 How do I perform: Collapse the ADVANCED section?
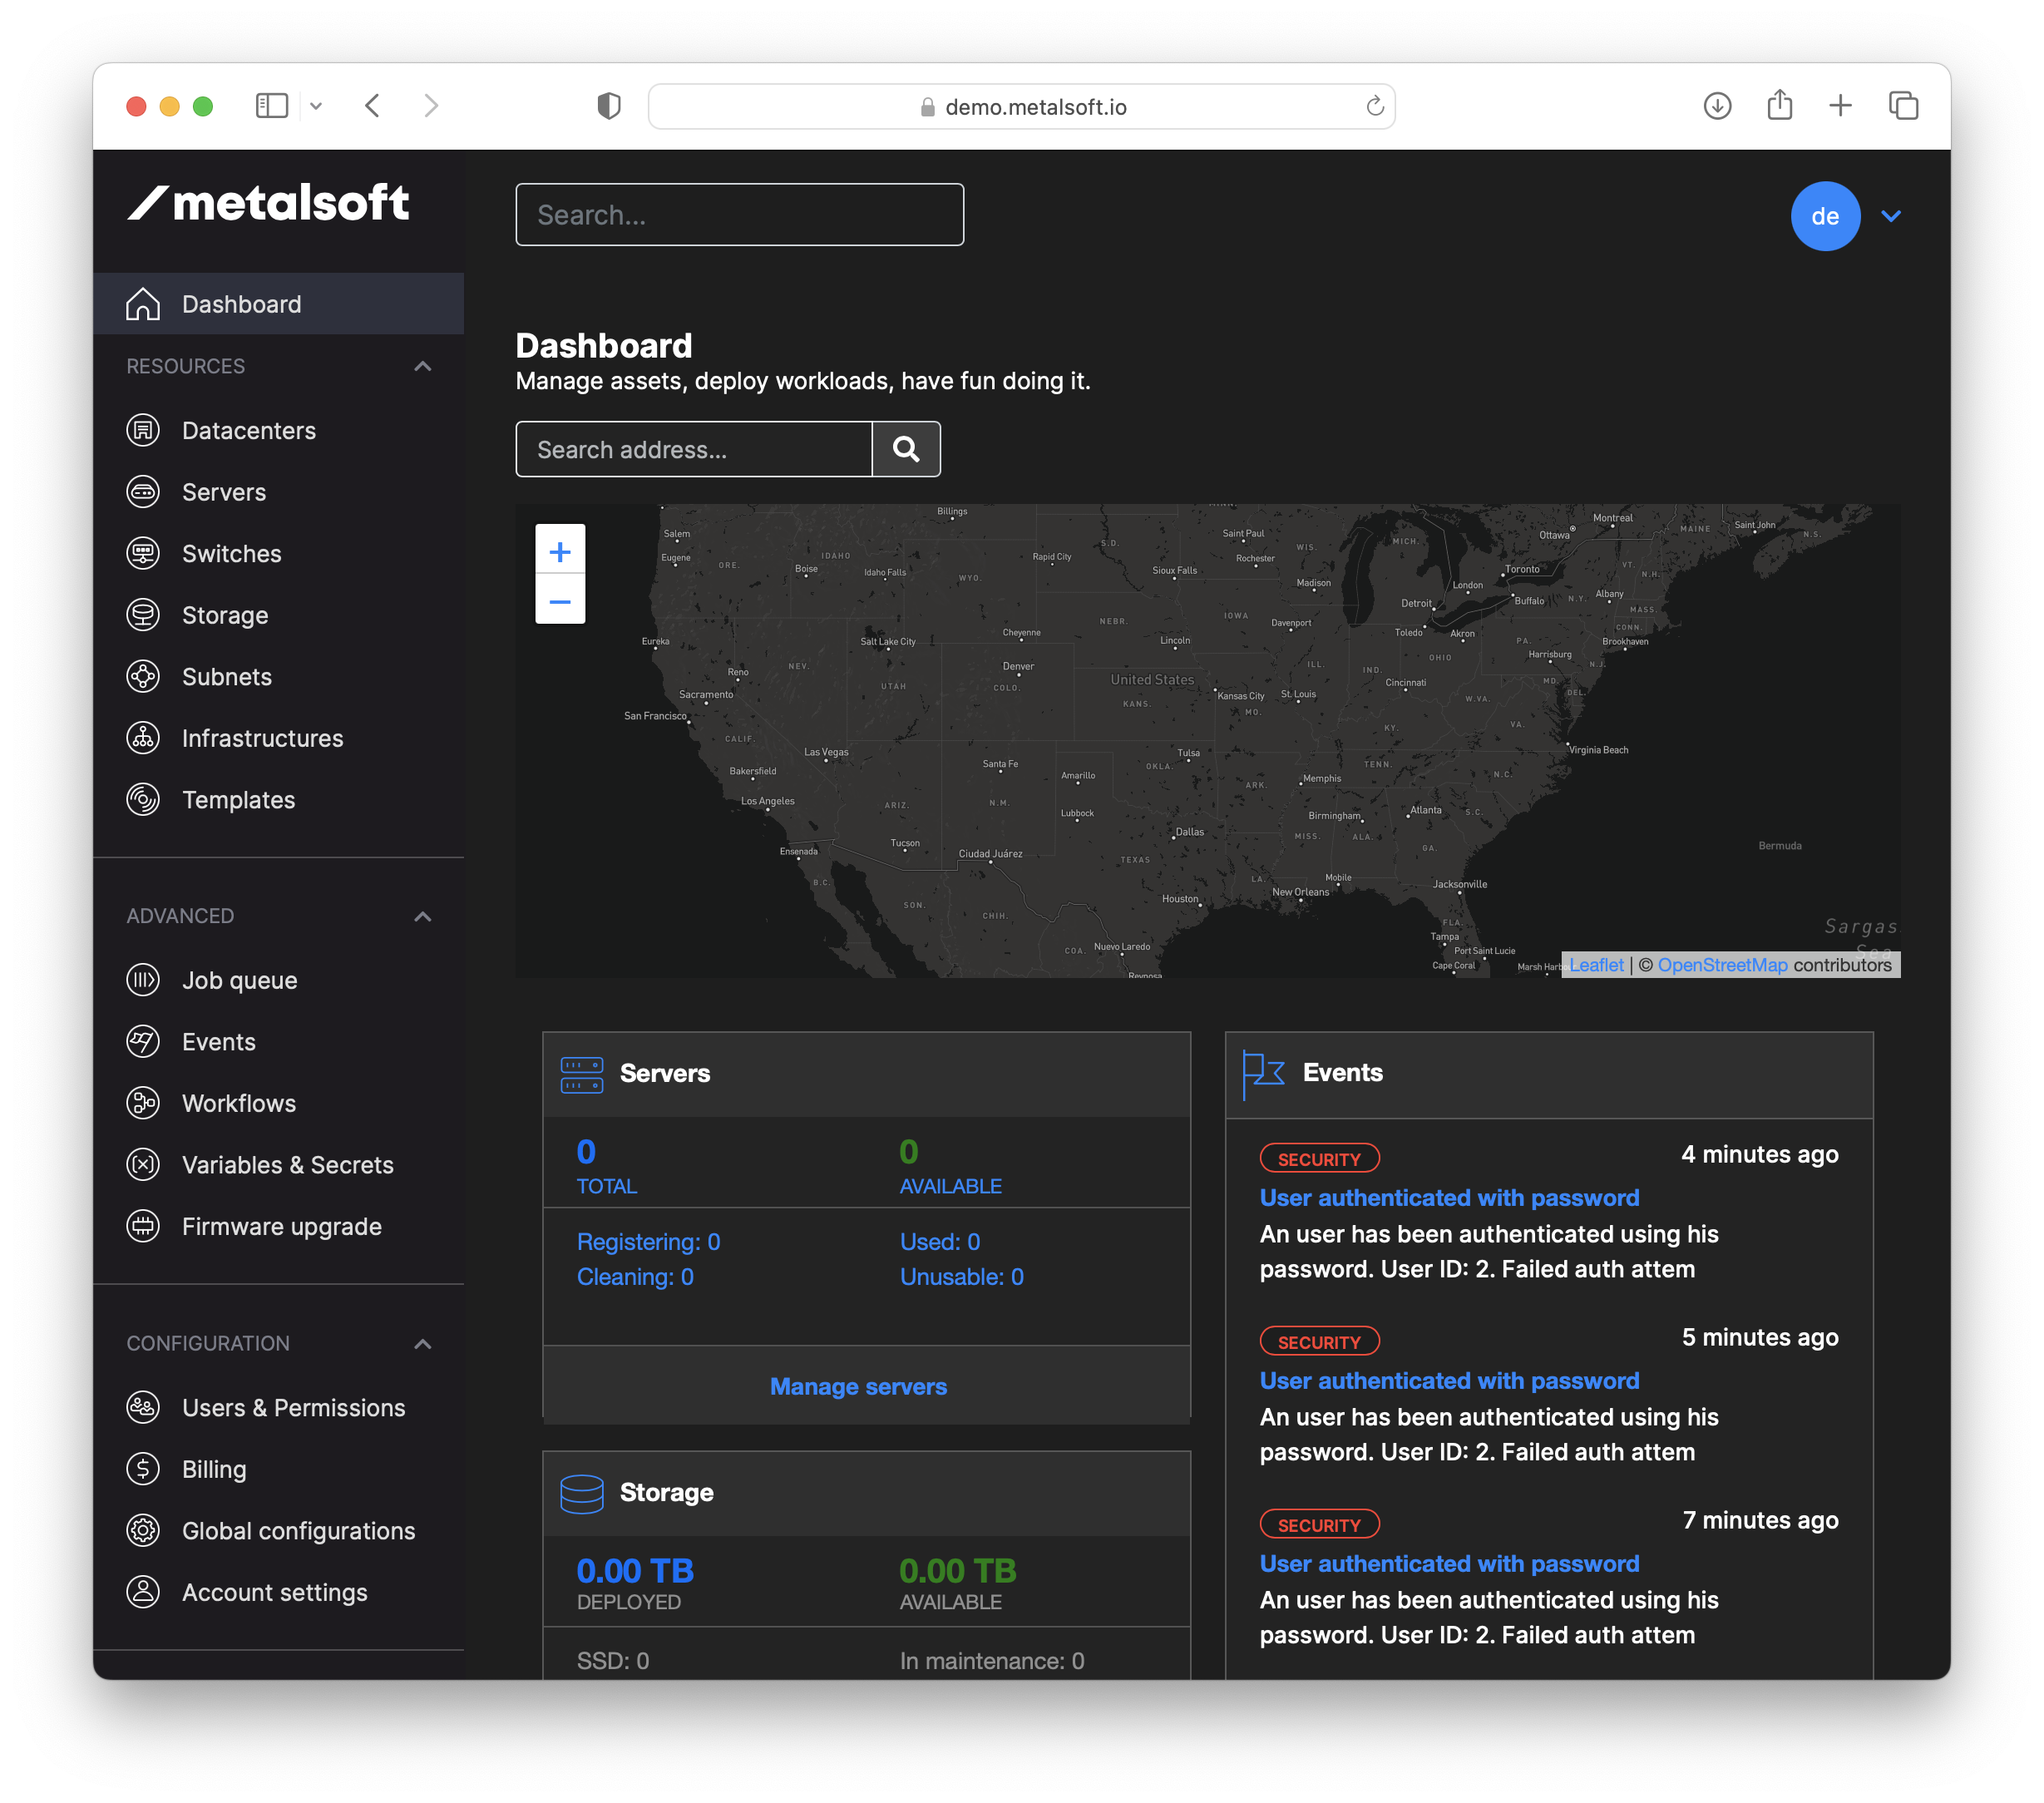pos(423,916)
